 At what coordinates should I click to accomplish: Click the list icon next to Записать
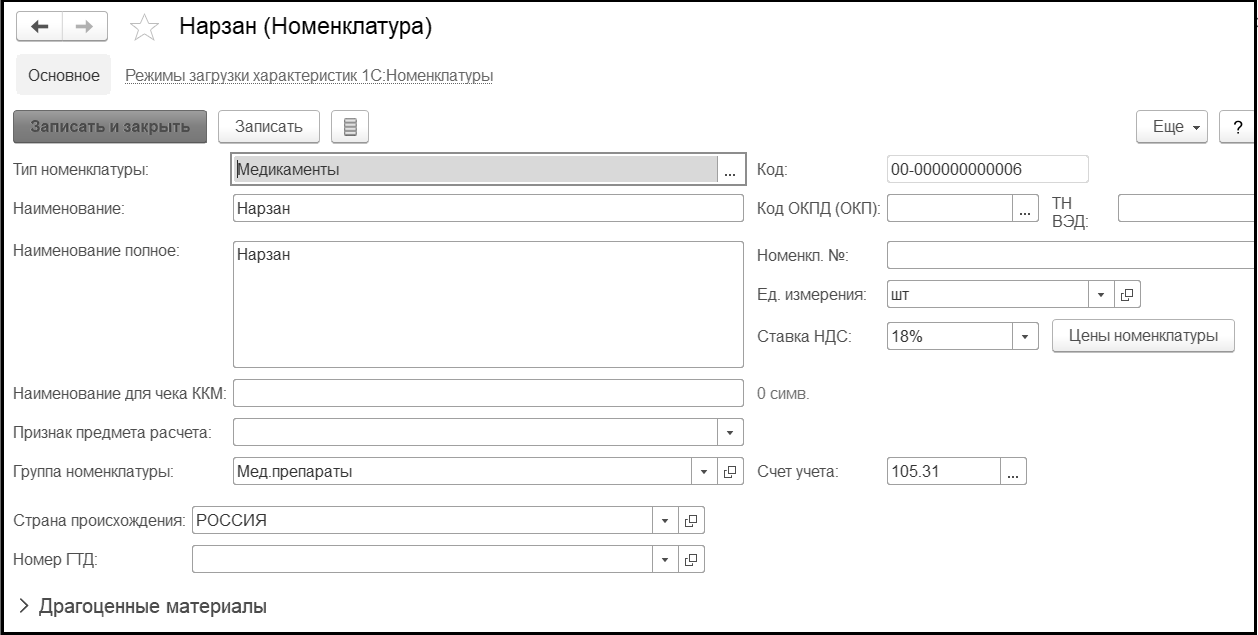click(350, 127)
